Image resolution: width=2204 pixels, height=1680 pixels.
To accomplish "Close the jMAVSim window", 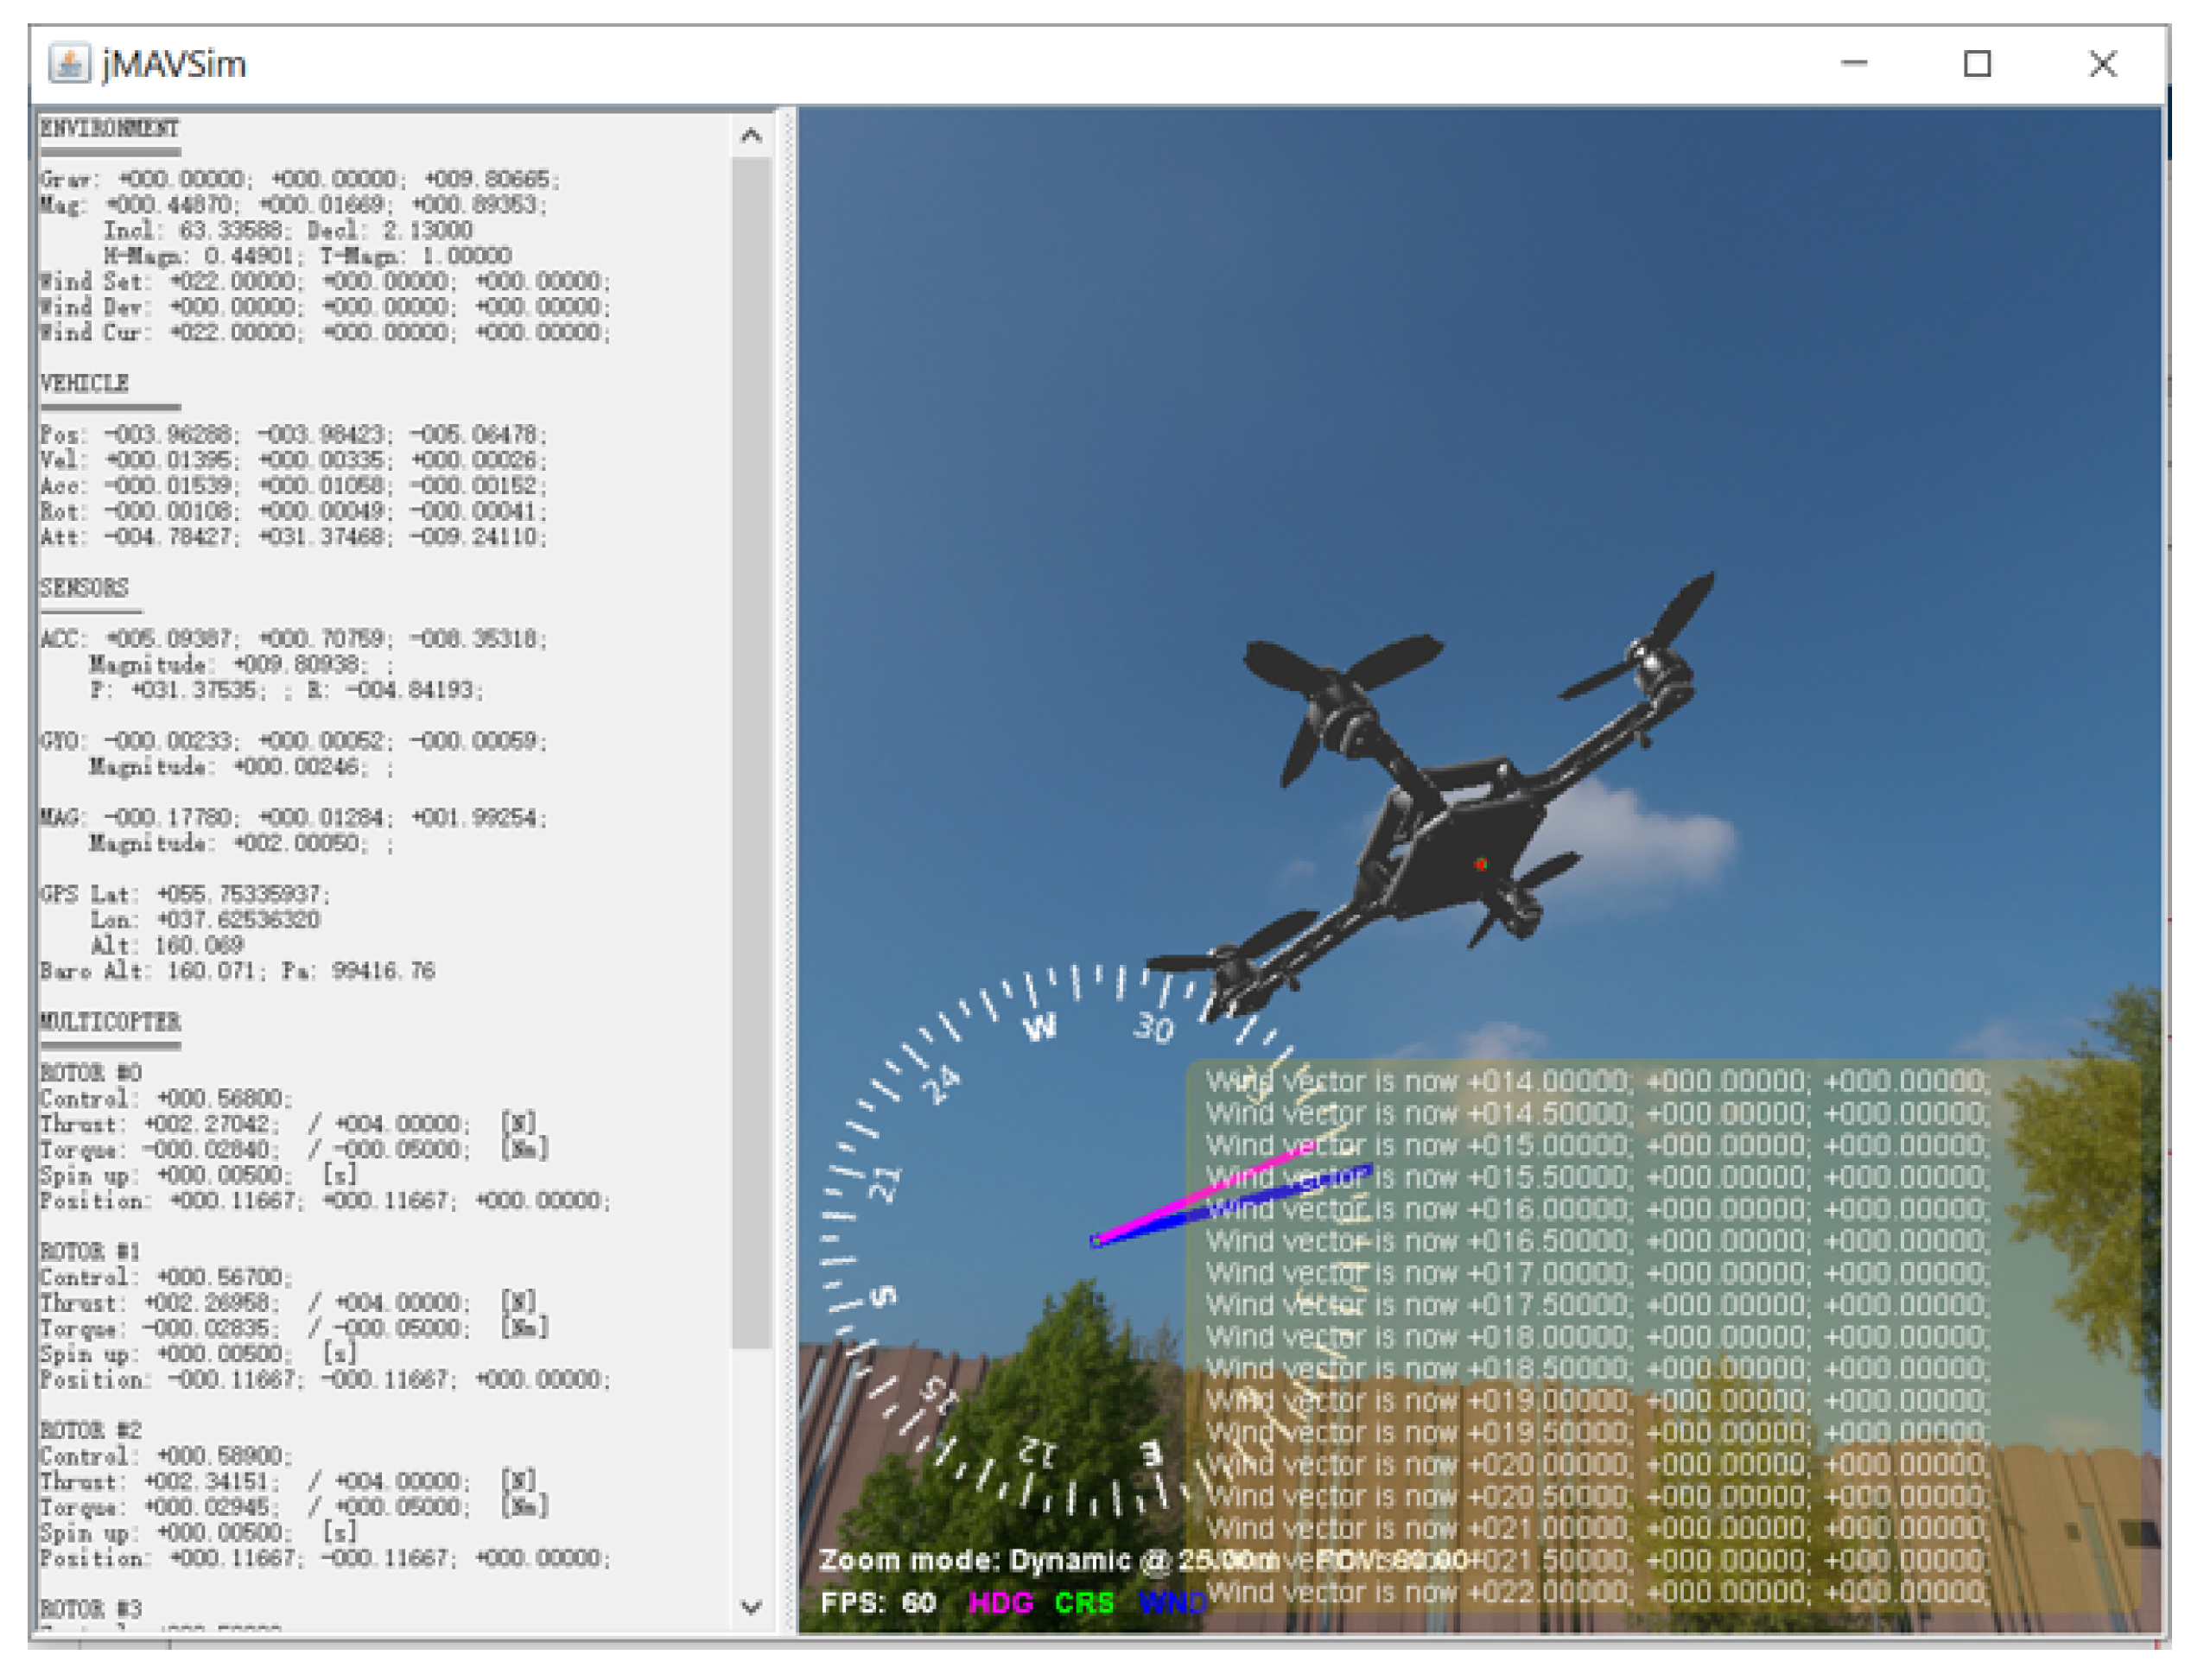I will [2102, 63].
